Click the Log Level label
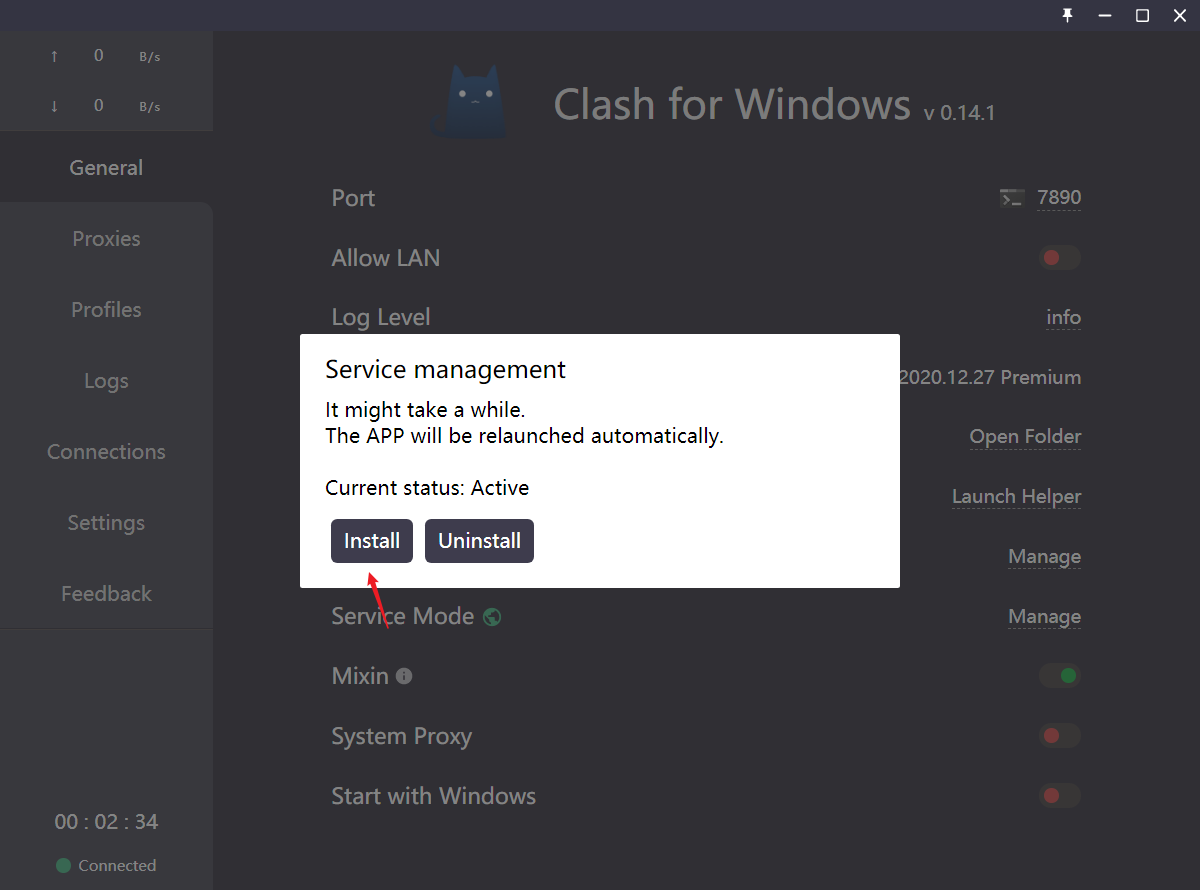 click(381, 318)
